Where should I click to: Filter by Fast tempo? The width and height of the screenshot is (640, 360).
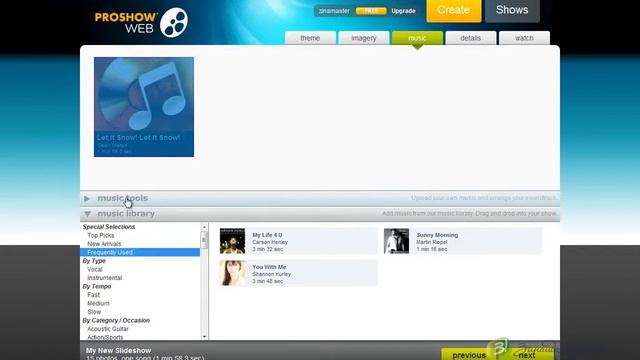(93, 295)
